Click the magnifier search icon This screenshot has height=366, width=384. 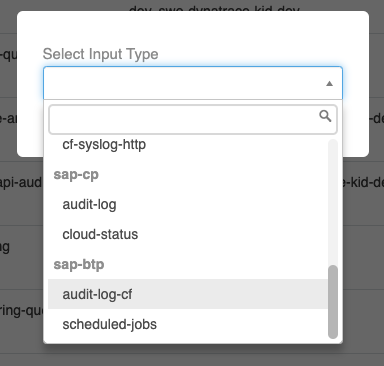325,116
